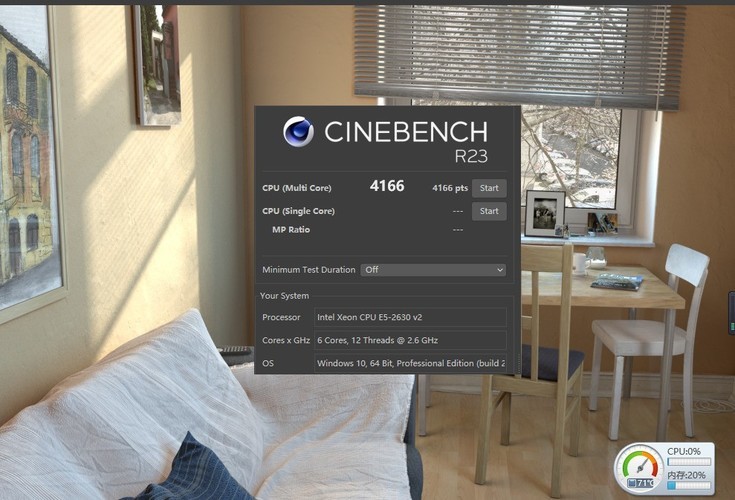The height and width of the screenshot is (500, 735).
Task: Open the Minimum Test Duration dropdown
Action: [x=433, y=270]
